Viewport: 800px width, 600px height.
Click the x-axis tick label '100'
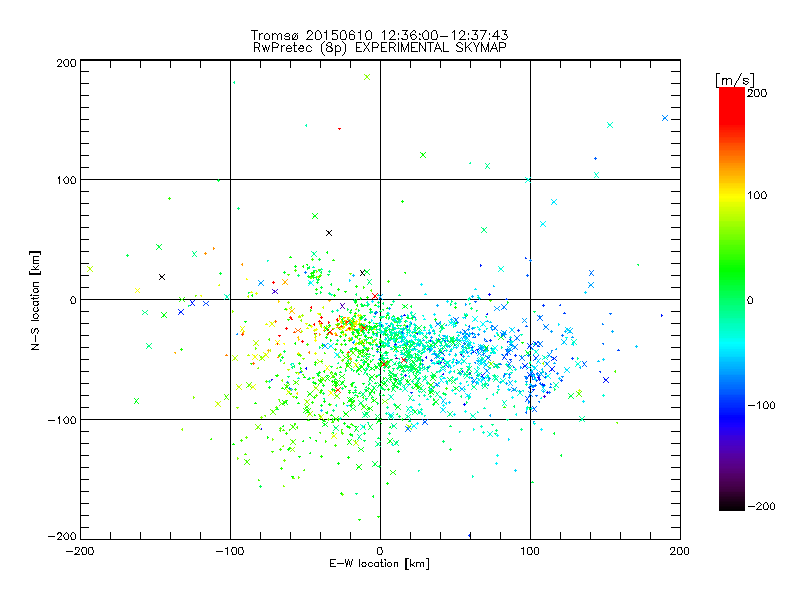click(x=530, y=551)
